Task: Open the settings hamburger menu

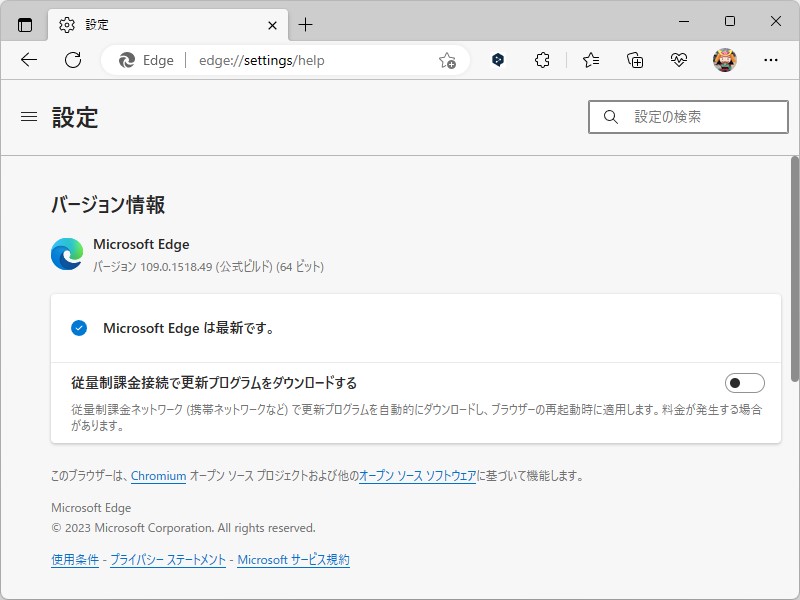Action: click(28, 116)
